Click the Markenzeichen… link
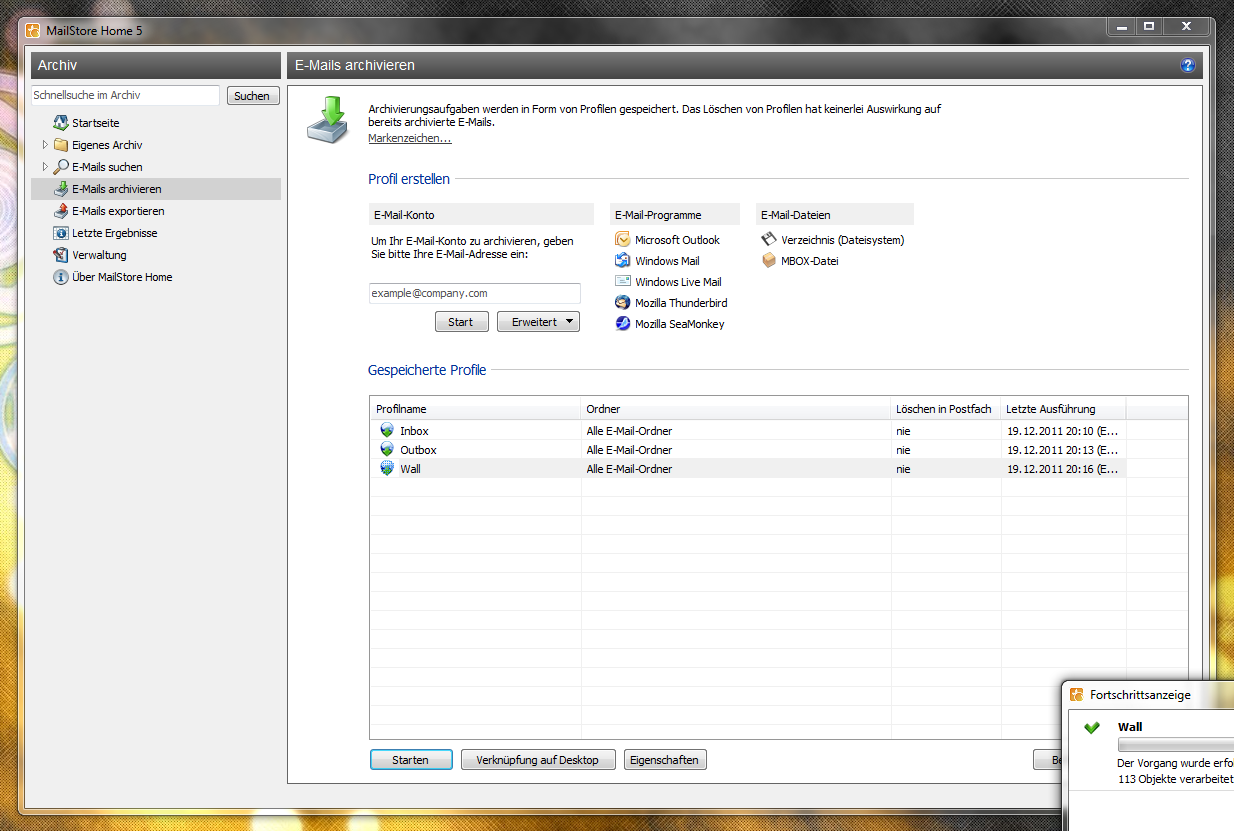1234x831 pixels. (x=409, y=138)
